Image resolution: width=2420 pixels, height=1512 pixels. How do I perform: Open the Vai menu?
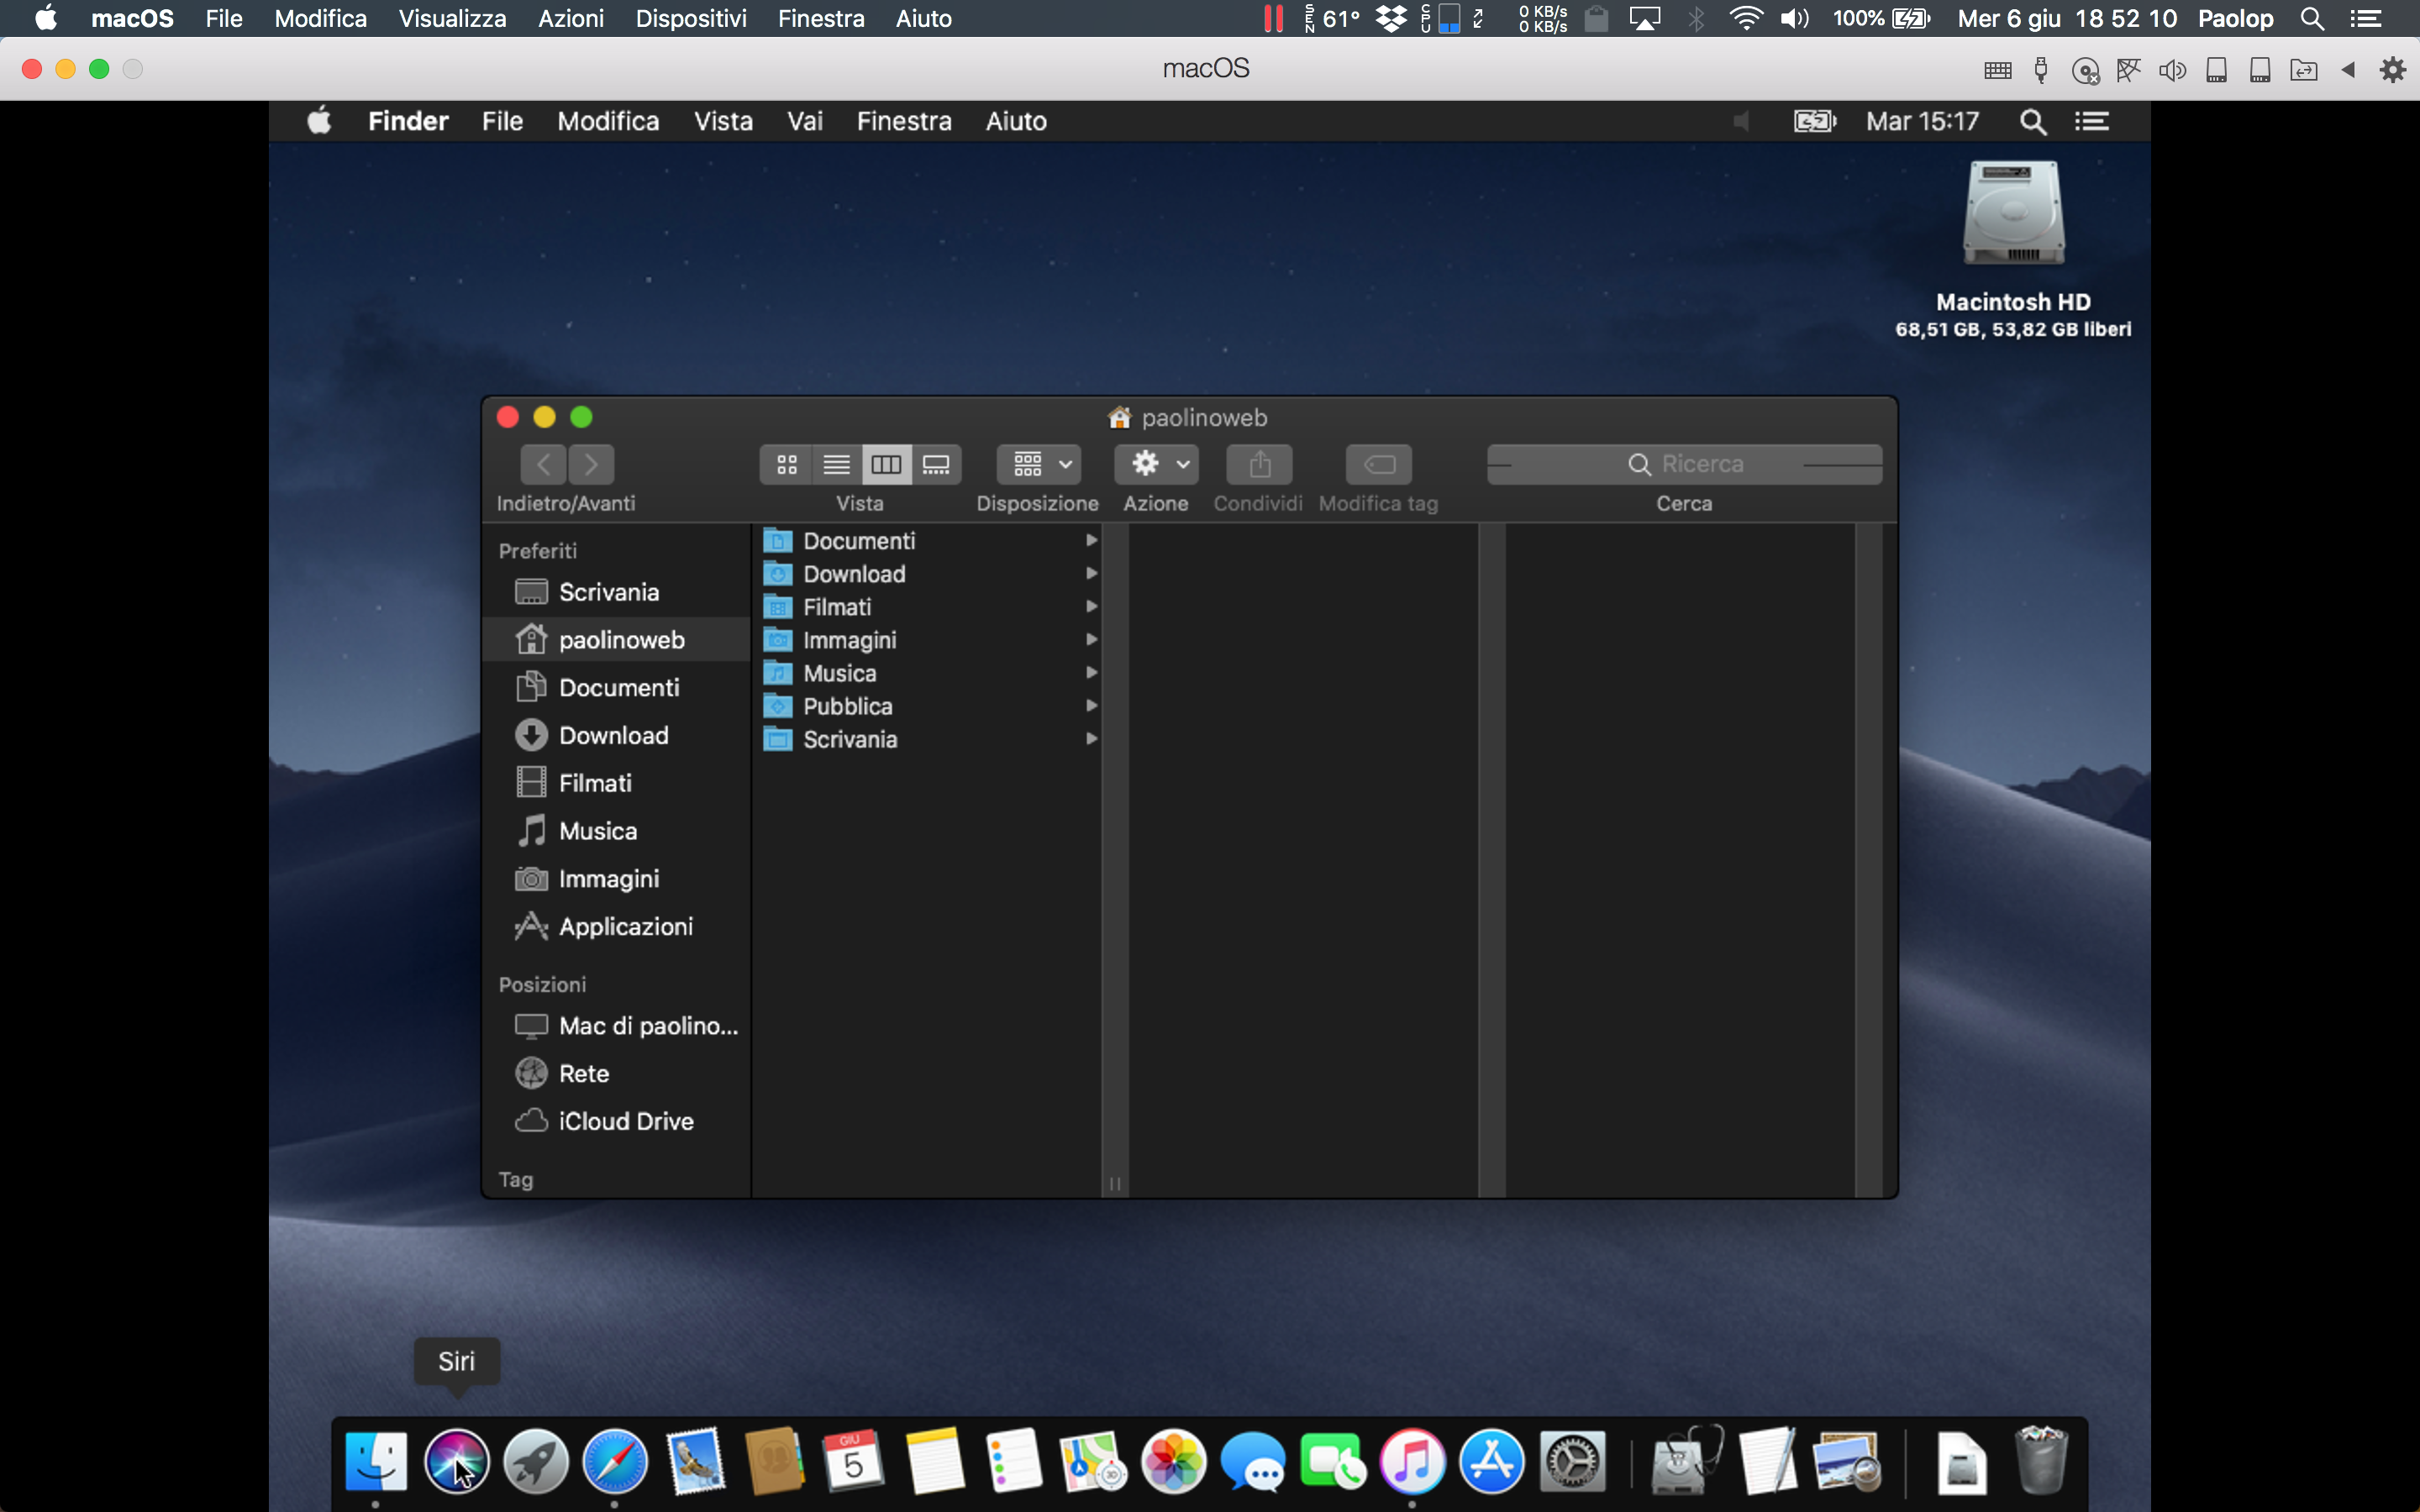coord(805,122)
